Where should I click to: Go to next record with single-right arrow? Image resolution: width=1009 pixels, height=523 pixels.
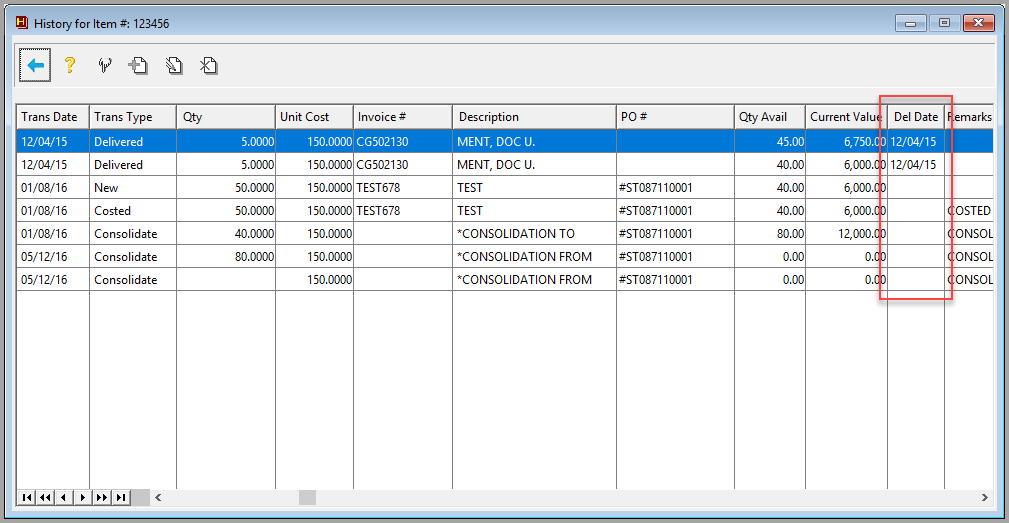(x=83, y=497)
